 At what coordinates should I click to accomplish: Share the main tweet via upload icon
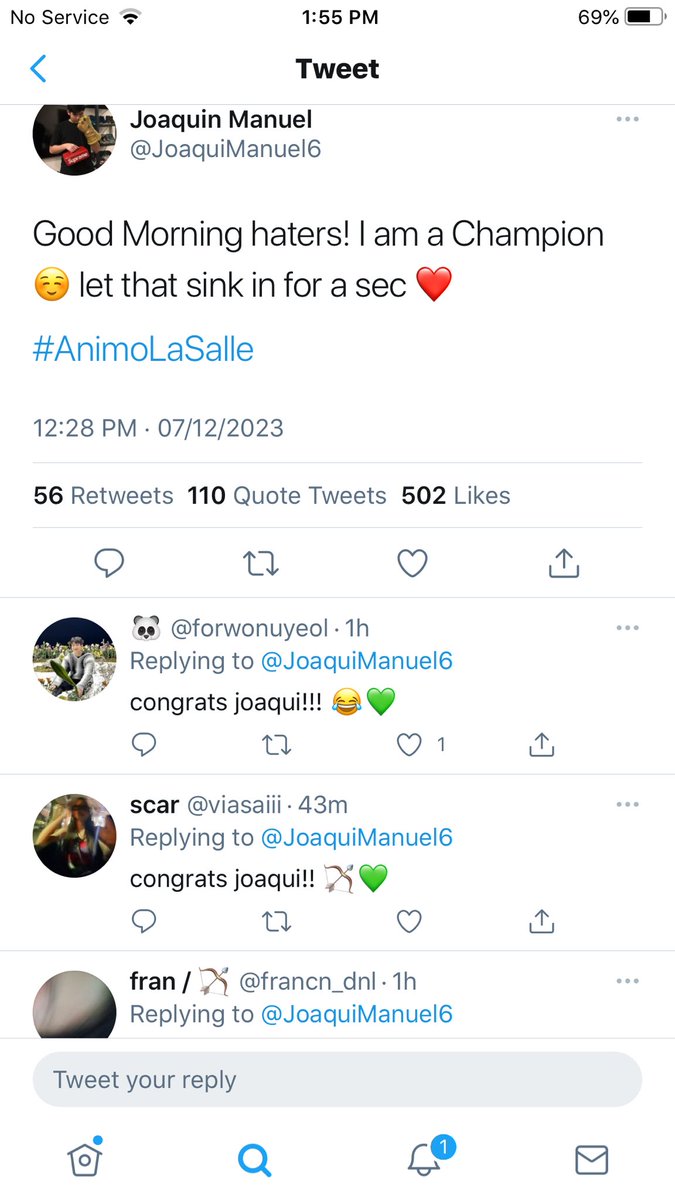[564, 563]
